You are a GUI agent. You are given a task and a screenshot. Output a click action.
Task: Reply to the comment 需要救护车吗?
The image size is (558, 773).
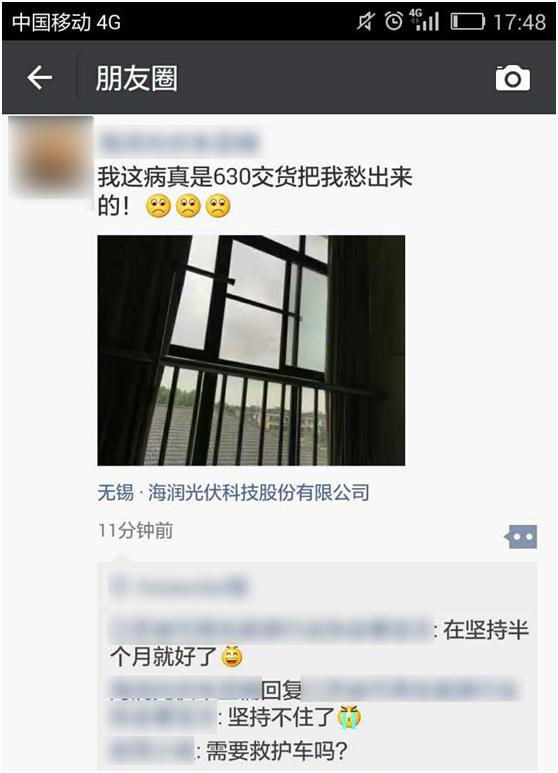pos(228,751)
